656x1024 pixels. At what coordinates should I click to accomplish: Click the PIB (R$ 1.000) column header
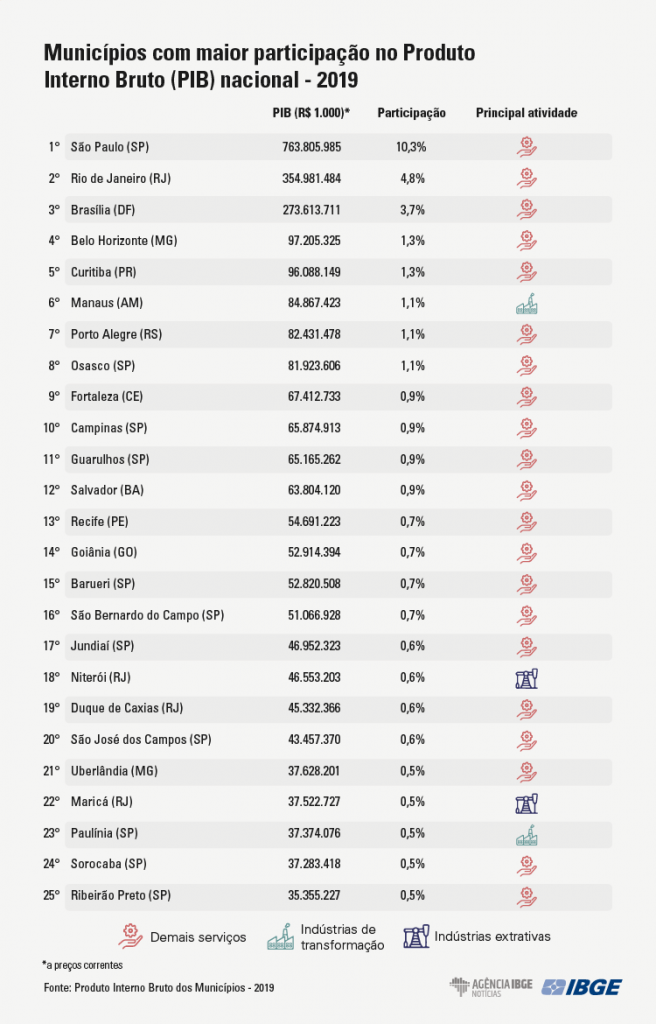pyautogui.click(x=311, y=112)
